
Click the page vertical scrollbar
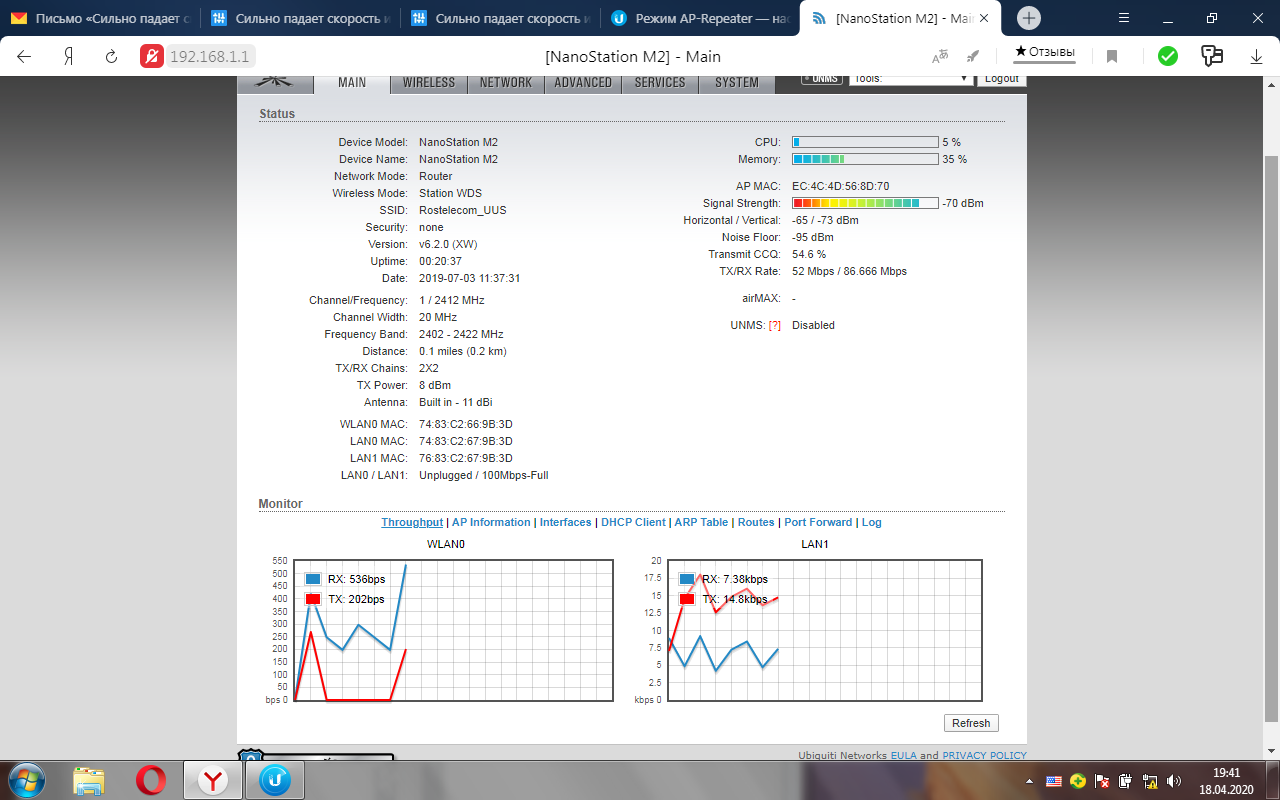click(1272, 437)
